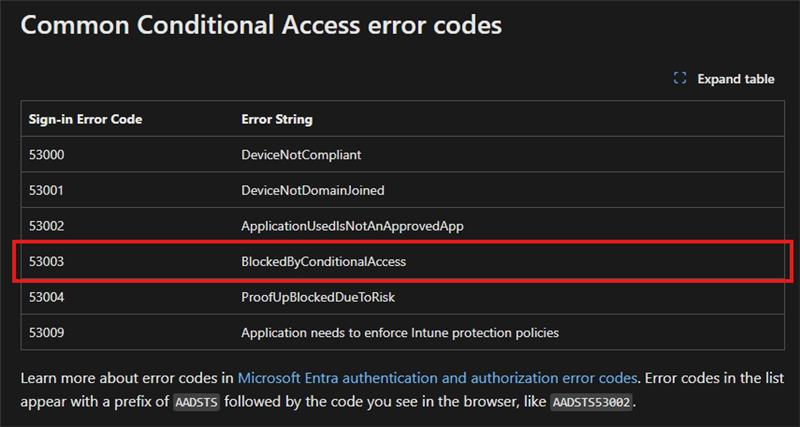The width and height of the screenshot is (800, 427).
Task: Click the Common Conditional Access error codes heading
Action: 261,26
